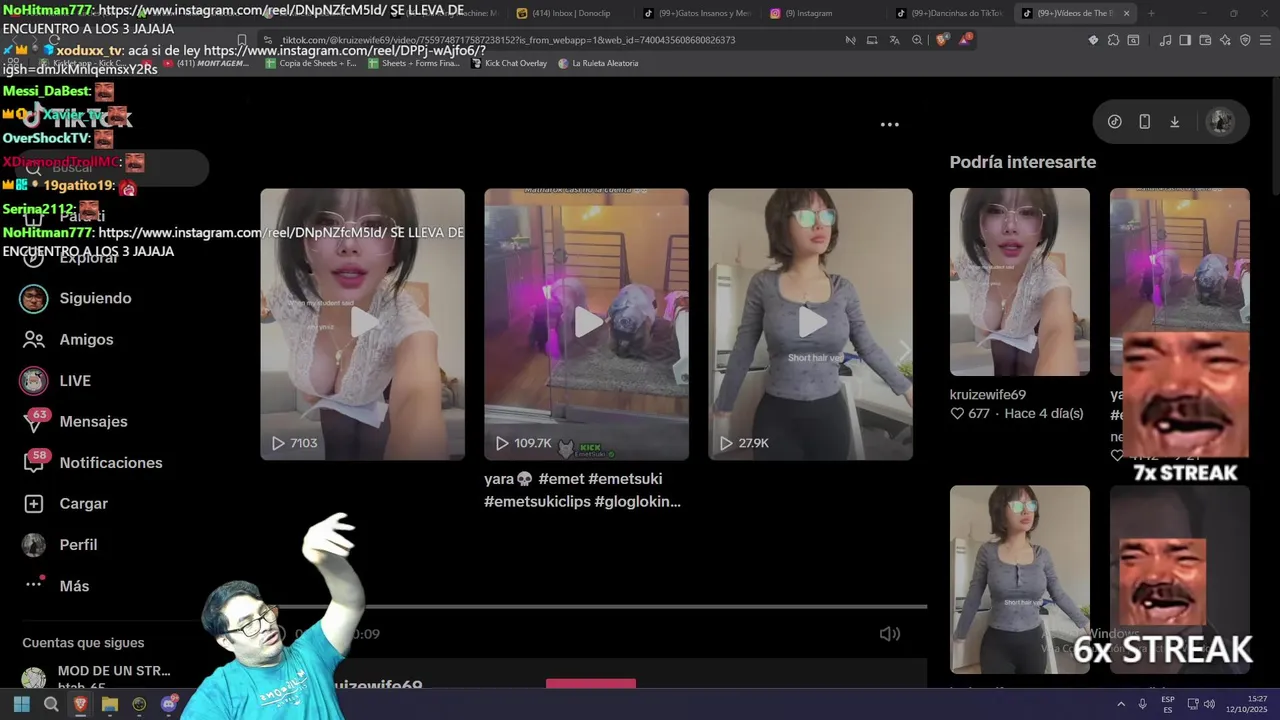
Task: Open the (411) MONTAGEM bookmark
Action: [205, 63]
